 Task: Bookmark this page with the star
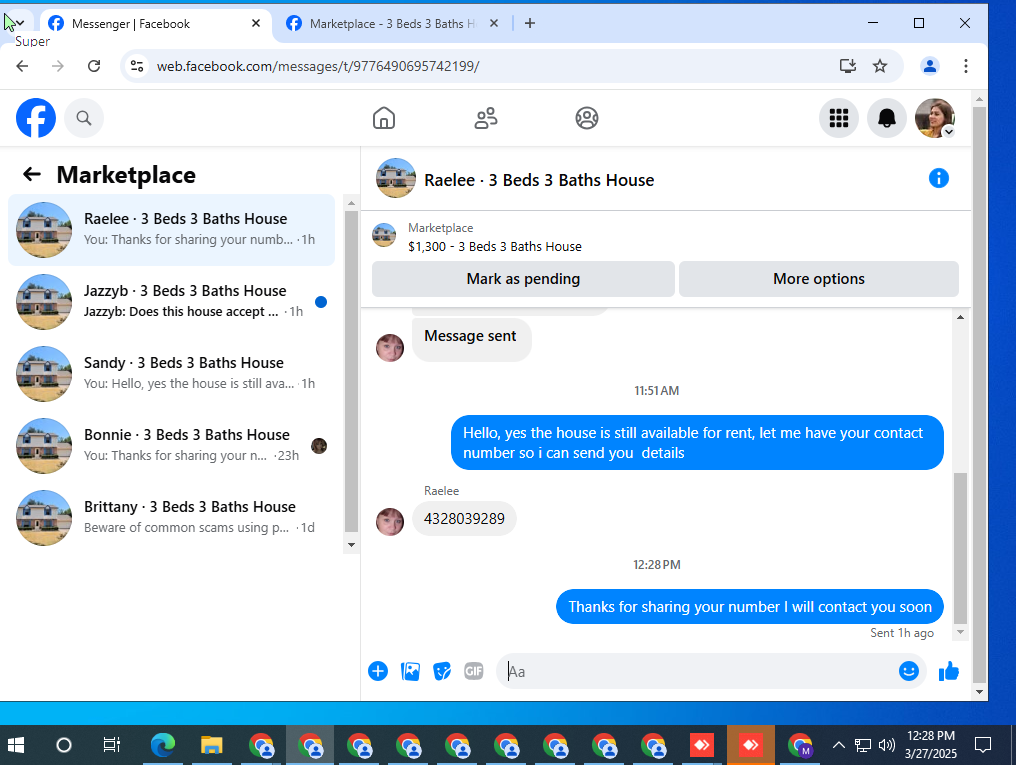click(x=879, y=66)
